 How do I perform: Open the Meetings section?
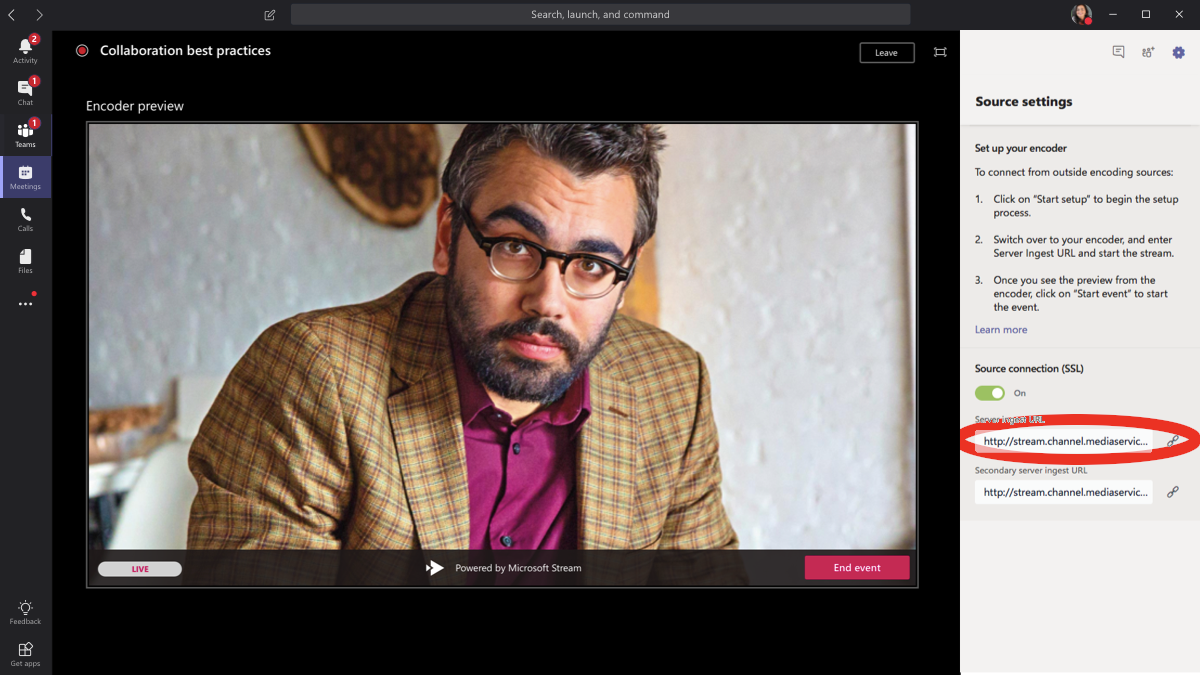[x=25, y=176]
